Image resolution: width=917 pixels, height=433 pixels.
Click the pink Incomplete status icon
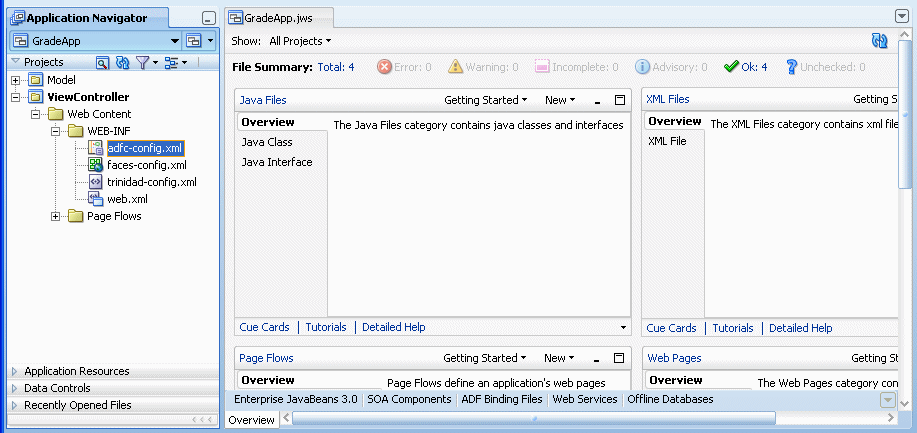click(x=542, y=67)
